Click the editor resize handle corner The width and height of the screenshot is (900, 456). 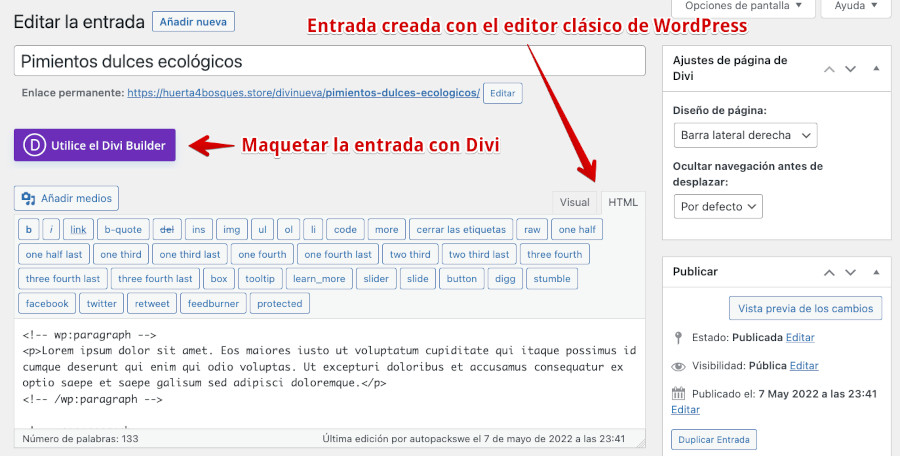(640, 443)
